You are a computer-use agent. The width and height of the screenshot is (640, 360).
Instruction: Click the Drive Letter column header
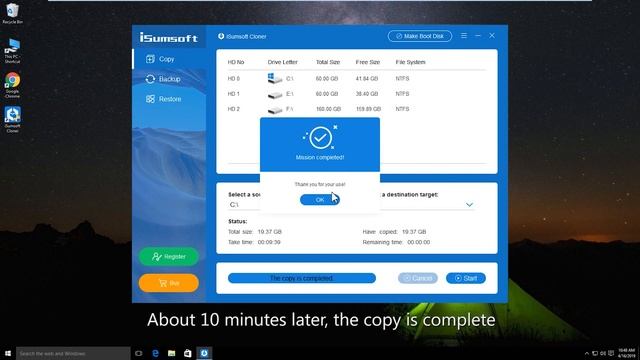[282, 62]
